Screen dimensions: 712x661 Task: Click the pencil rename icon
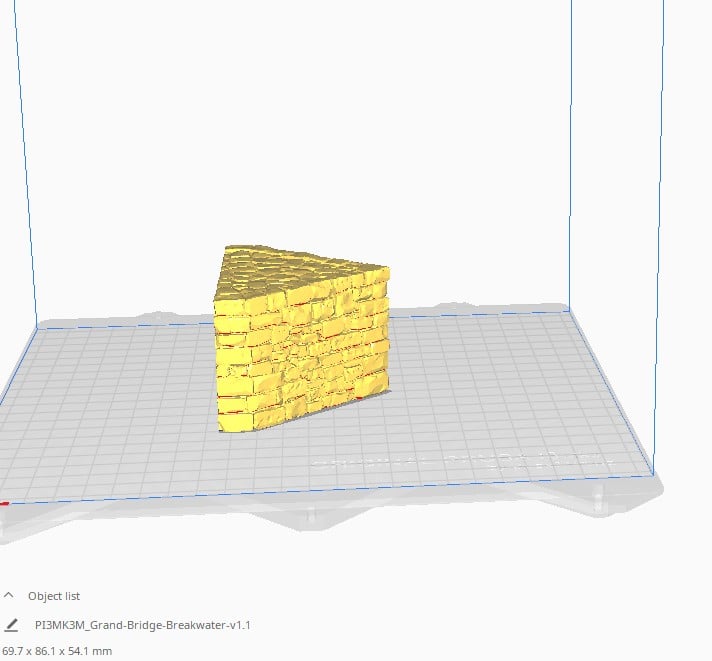pyautogui.click(x=11, y=625)
